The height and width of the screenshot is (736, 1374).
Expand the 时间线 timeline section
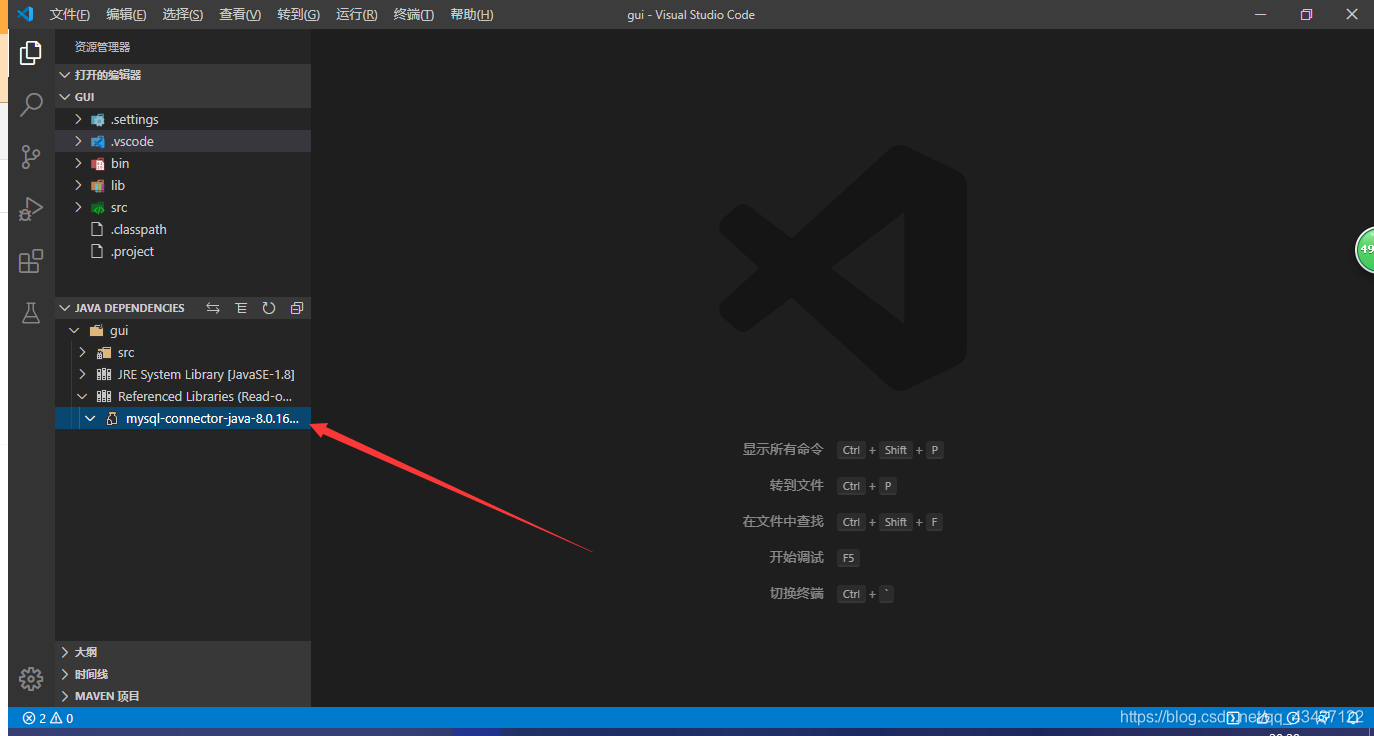coord(183,674)
